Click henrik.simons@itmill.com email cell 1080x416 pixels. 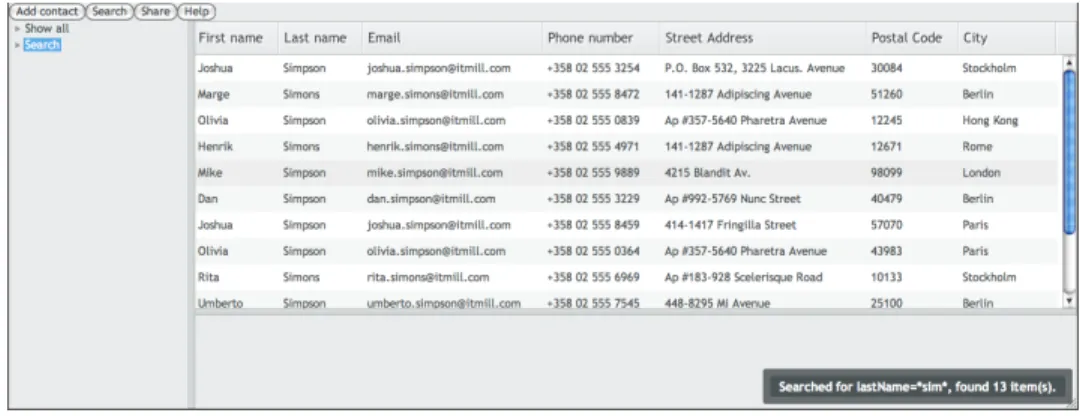(435, 147)
